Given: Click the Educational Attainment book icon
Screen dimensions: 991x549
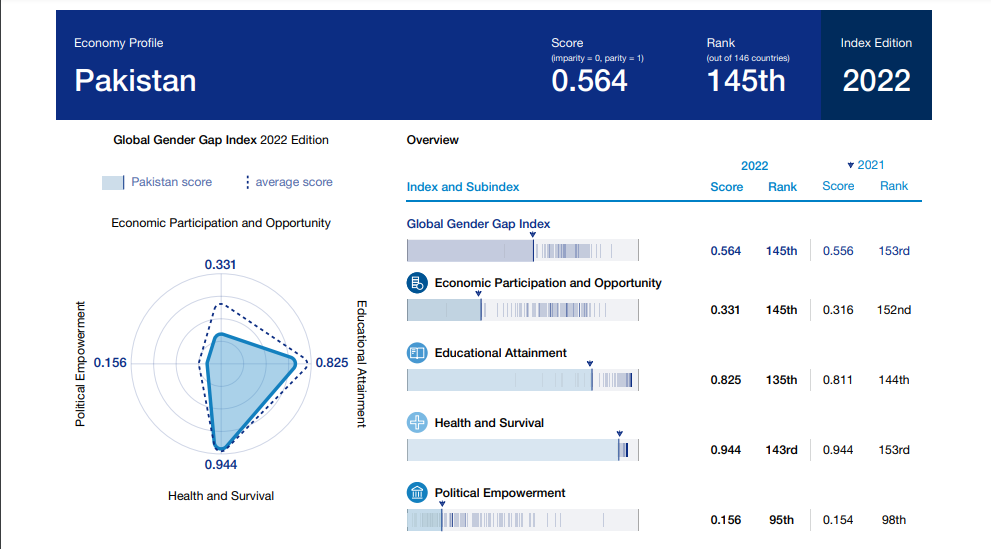Looking at the screenshot, I should [417, 353].
